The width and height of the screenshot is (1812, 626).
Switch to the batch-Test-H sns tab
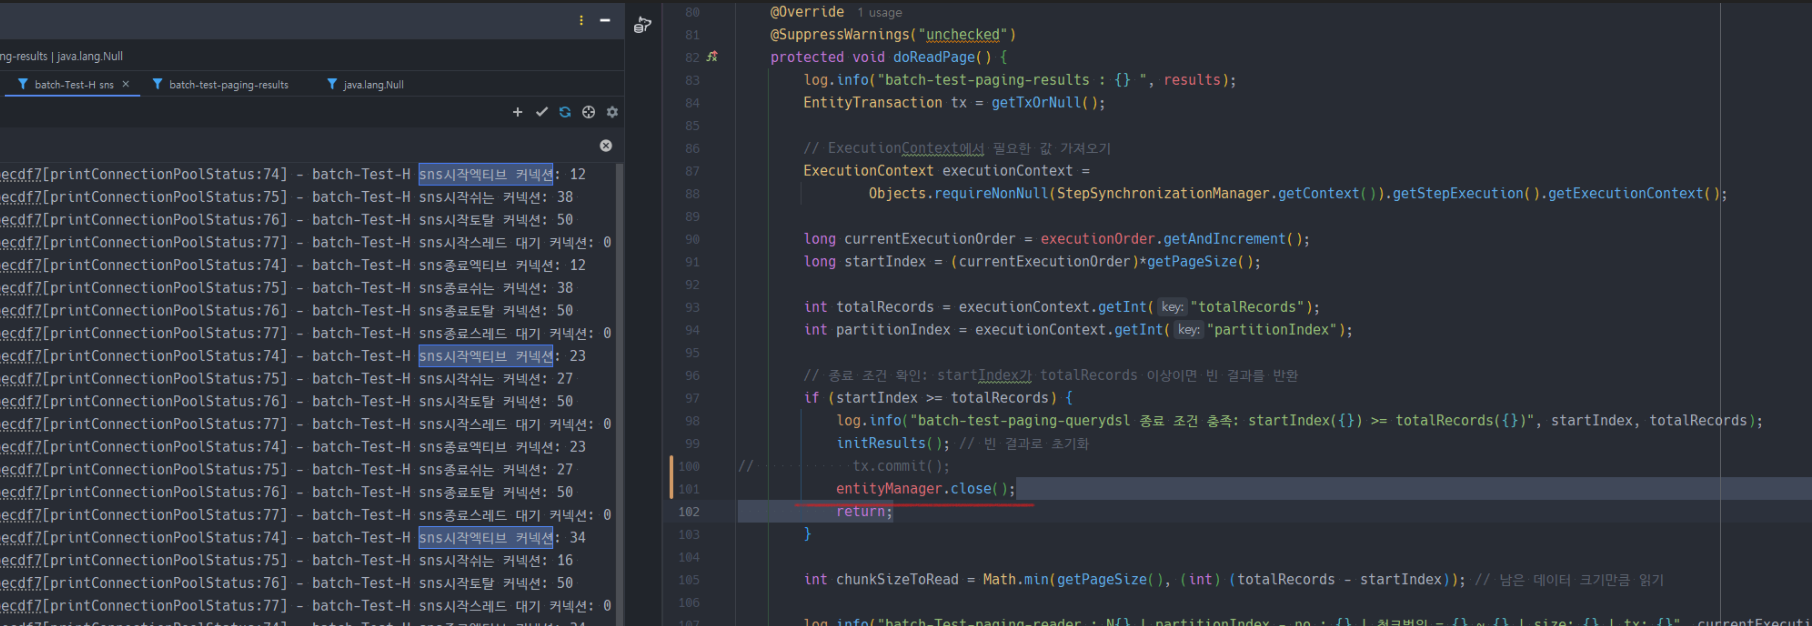pyautogui.click(x=74, y=85)
